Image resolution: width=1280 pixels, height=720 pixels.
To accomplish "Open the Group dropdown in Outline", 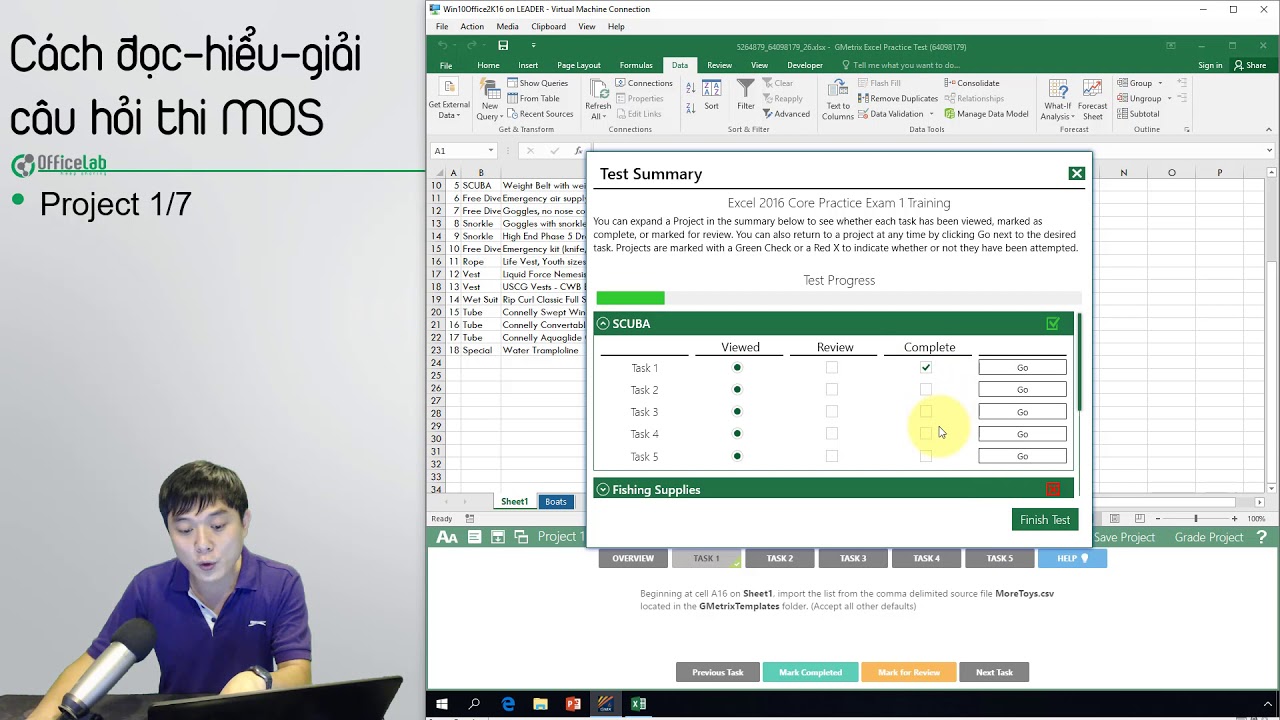I will (x=1161, y=83).
